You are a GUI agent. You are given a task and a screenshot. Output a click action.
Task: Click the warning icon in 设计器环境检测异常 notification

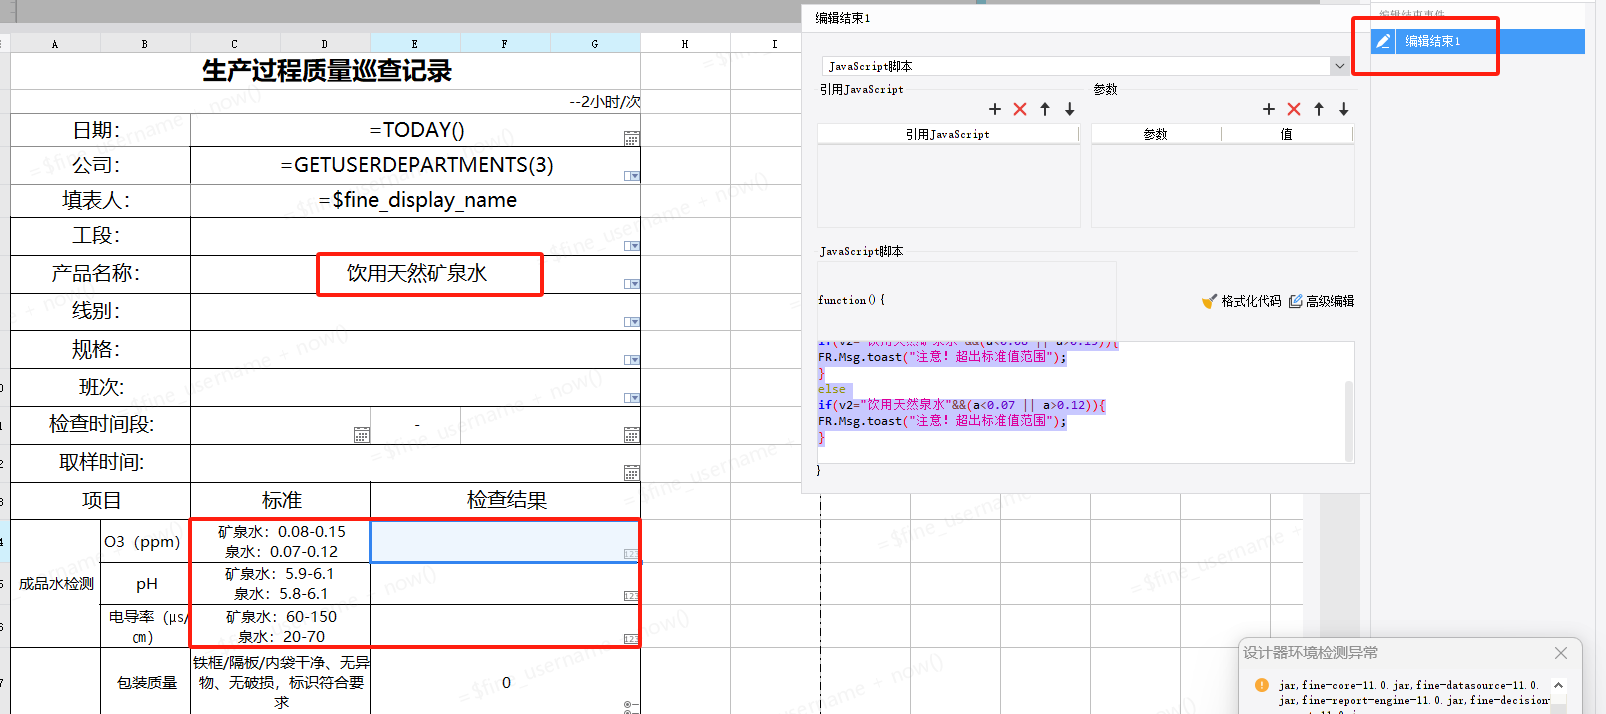pyautogui.click(x=1261, y=685)
